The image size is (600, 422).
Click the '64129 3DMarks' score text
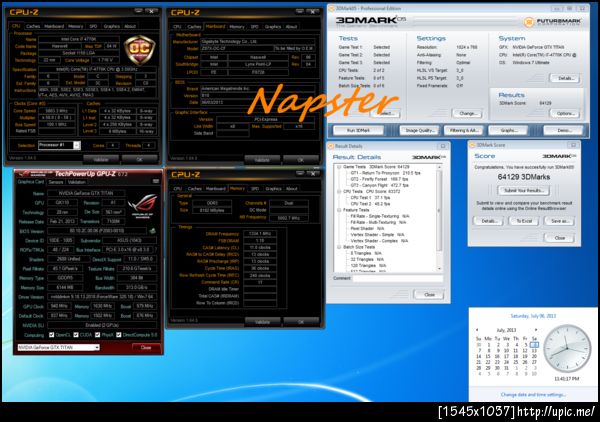pyautogui.click(x=523, y=177)
